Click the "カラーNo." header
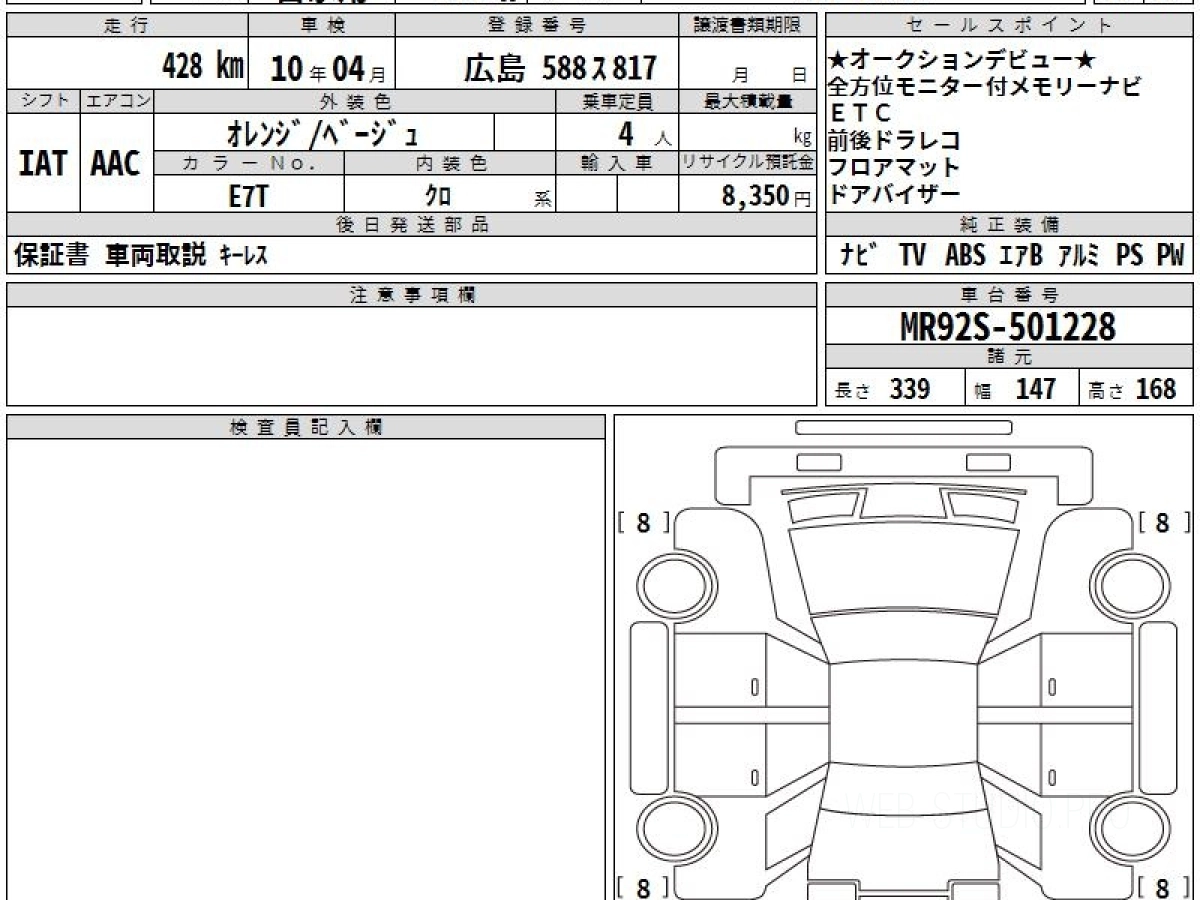 tap(249, 163)
